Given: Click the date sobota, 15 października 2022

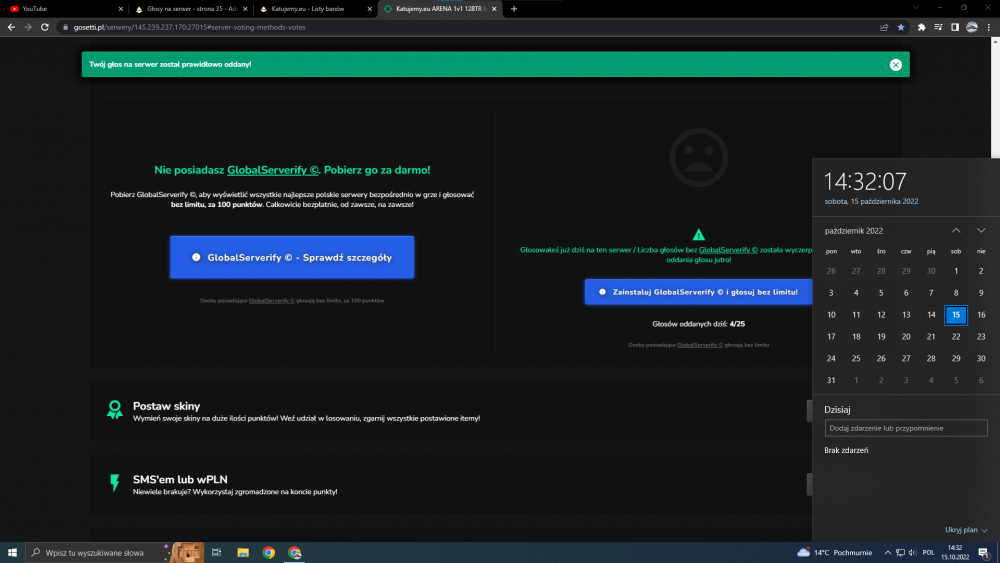Looking at the screenshot, I should [x=871, y=201].
